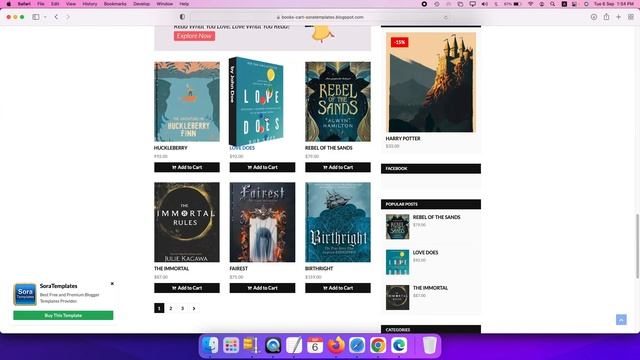
Task: Click the scroll-to-top arrow button
Action: [621, 320]
